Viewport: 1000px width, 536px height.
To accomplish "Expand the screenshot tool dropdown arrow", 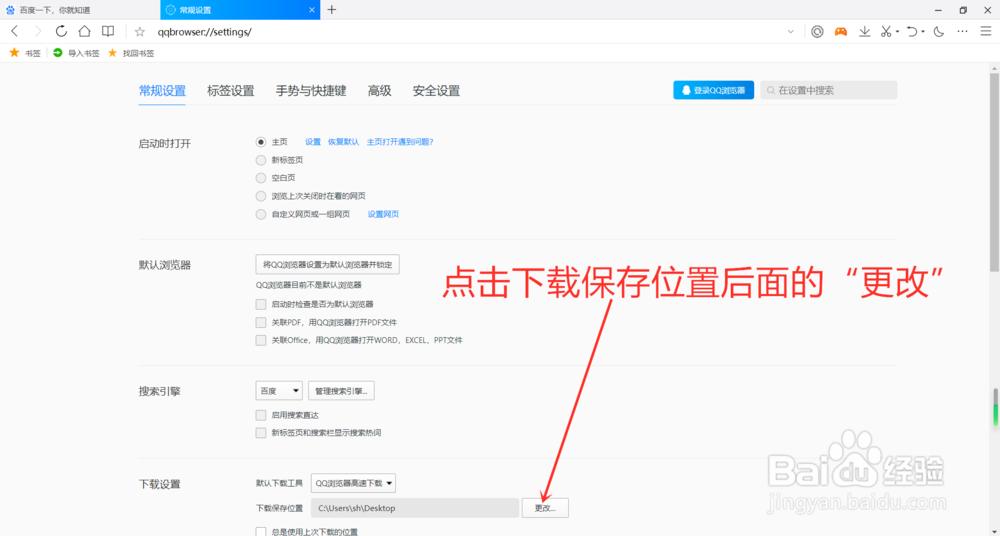I will 897,32.
